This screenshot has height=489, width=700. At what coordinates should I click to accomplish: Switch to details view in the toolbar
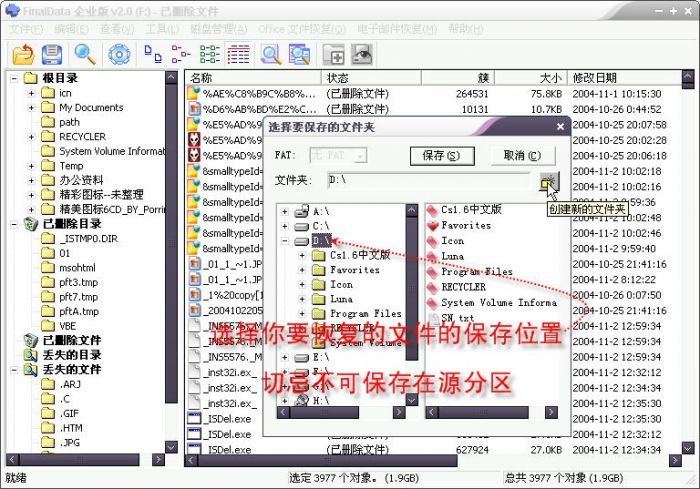click(x=238, y=54)
